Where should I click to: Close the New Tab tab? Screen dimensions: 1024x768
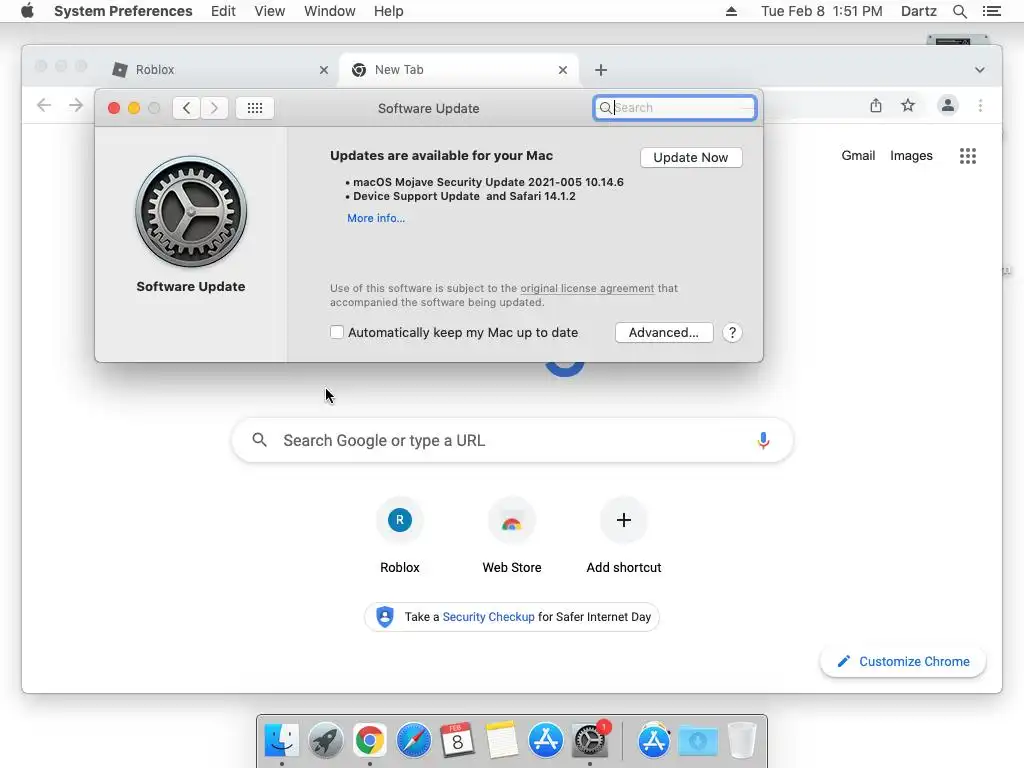562,70
